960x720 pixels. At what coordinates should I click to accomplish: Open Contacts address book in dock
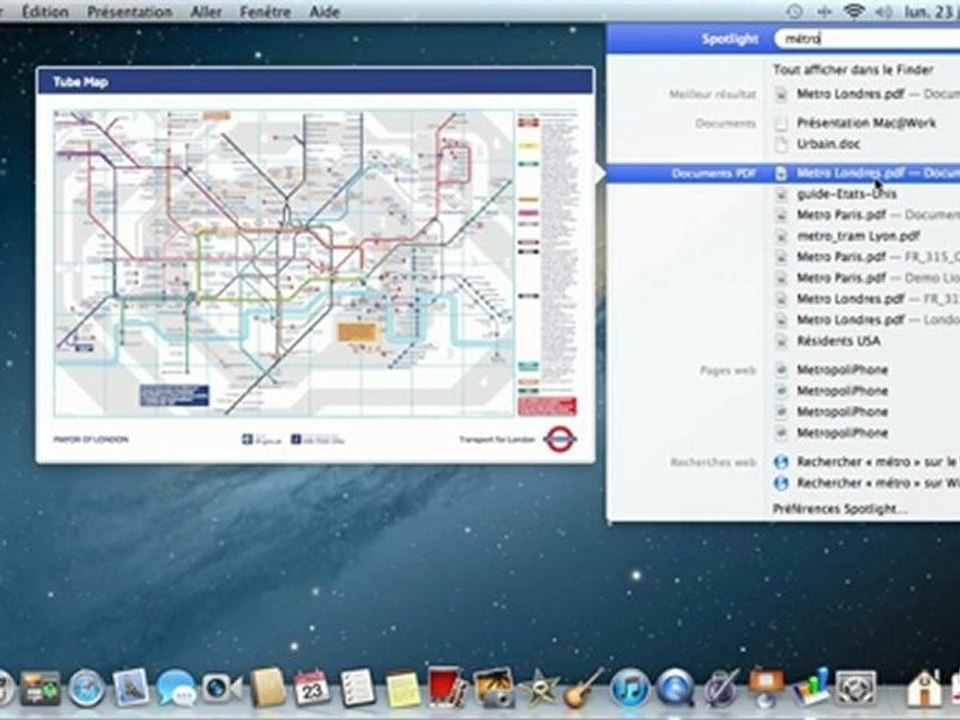point(268,687)
